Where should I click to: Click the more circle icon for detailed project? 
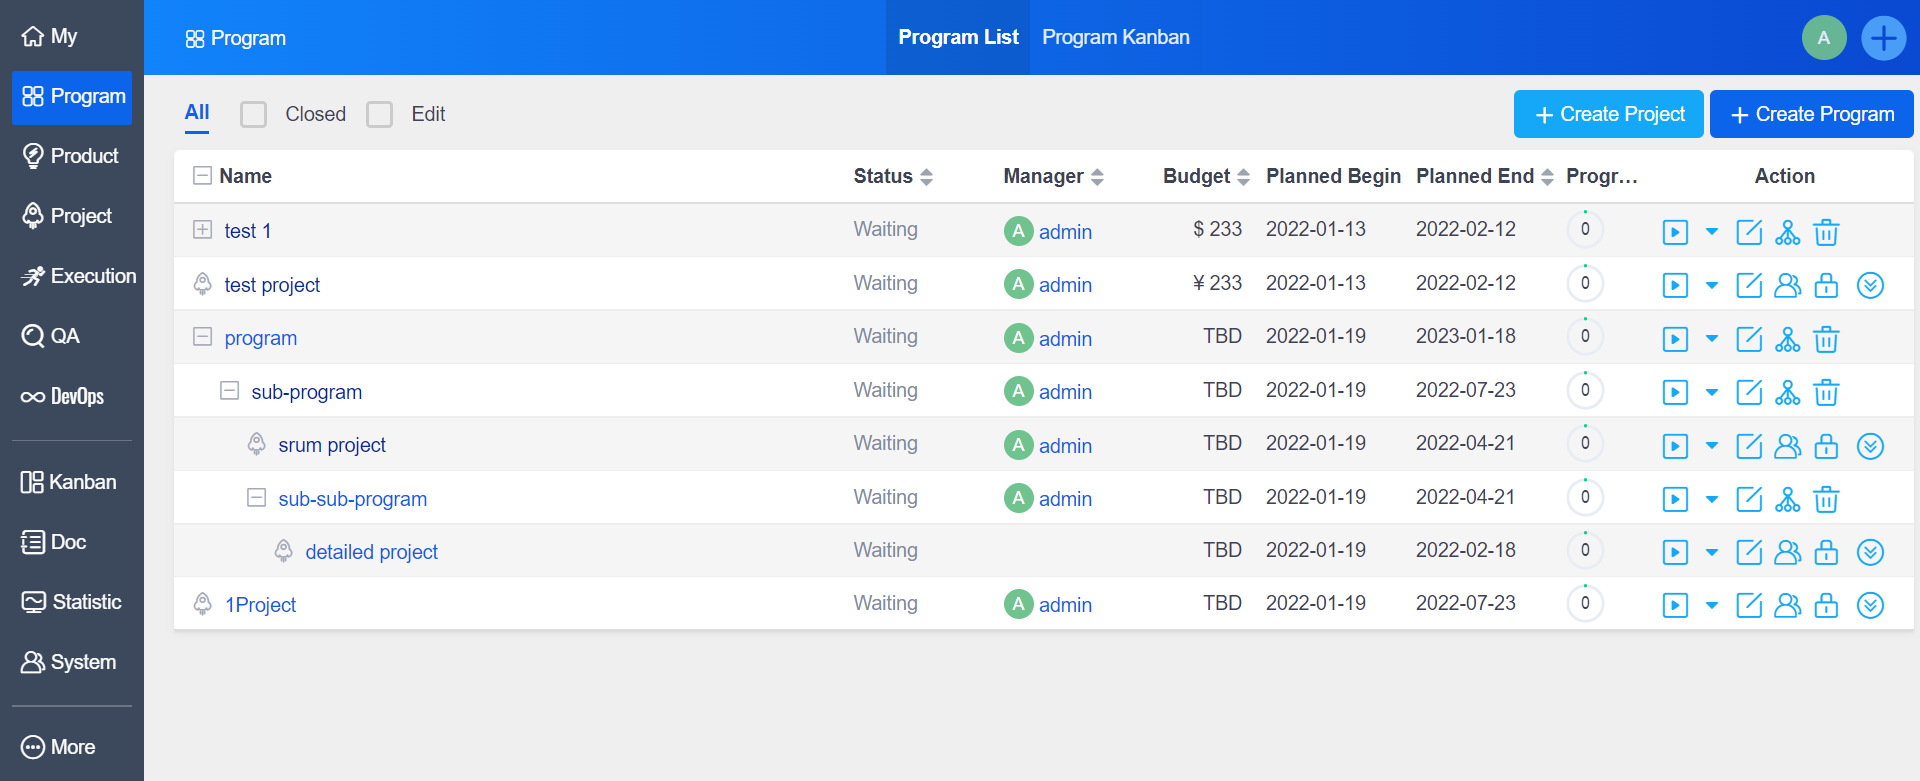pos(1870,552)
